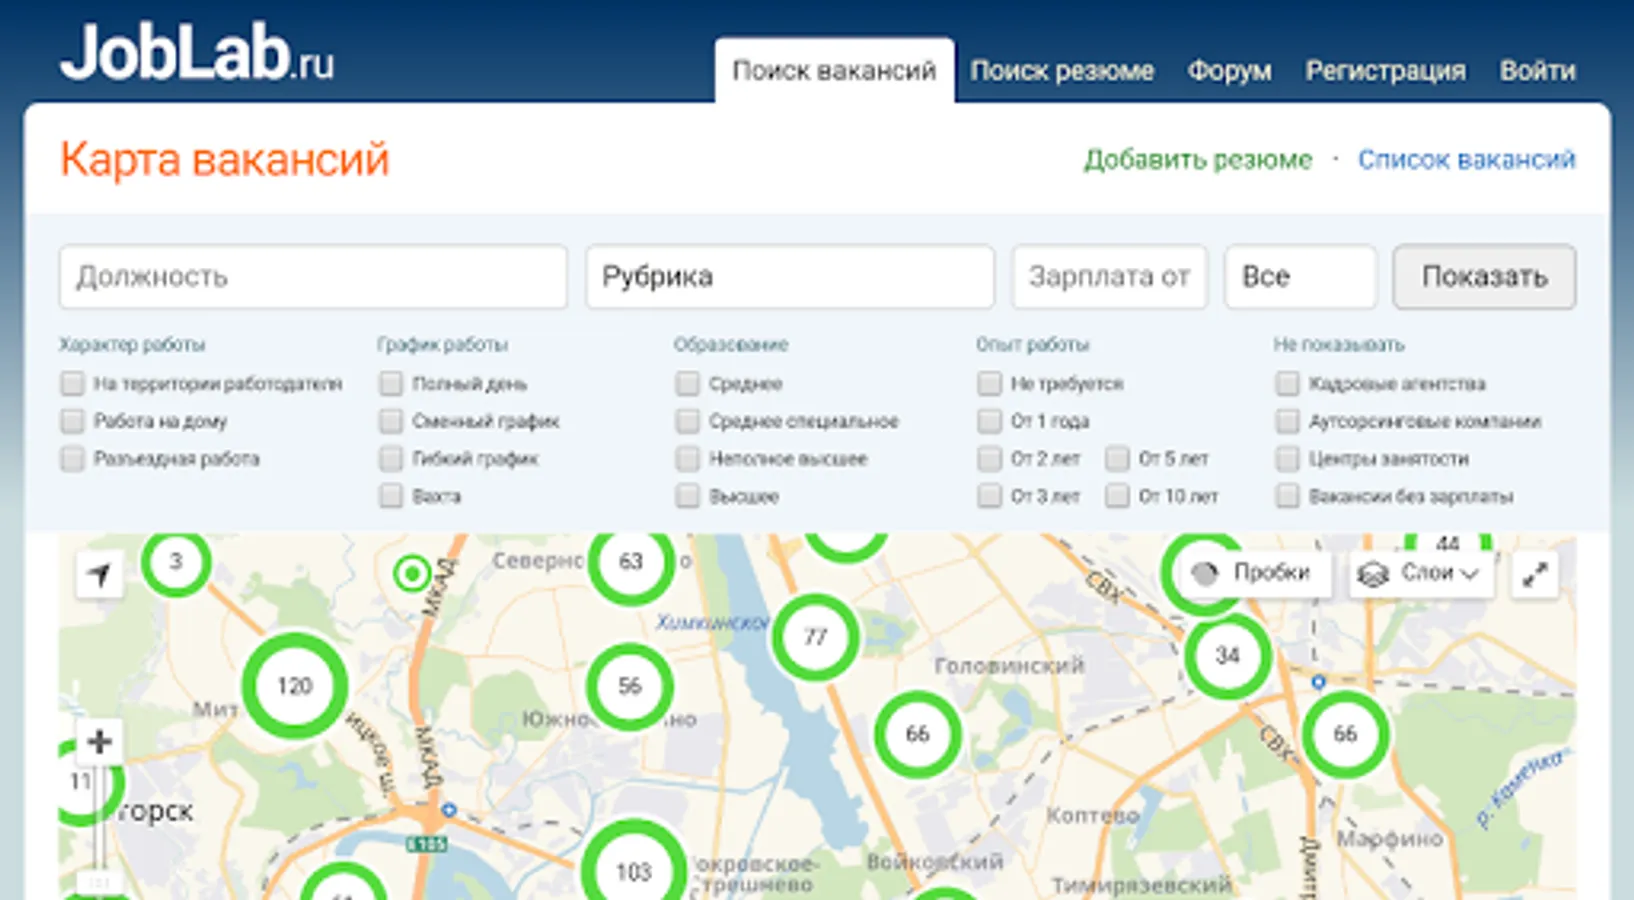
Task: Click the map cluster showing 103
Action: (x=633, y=868)
